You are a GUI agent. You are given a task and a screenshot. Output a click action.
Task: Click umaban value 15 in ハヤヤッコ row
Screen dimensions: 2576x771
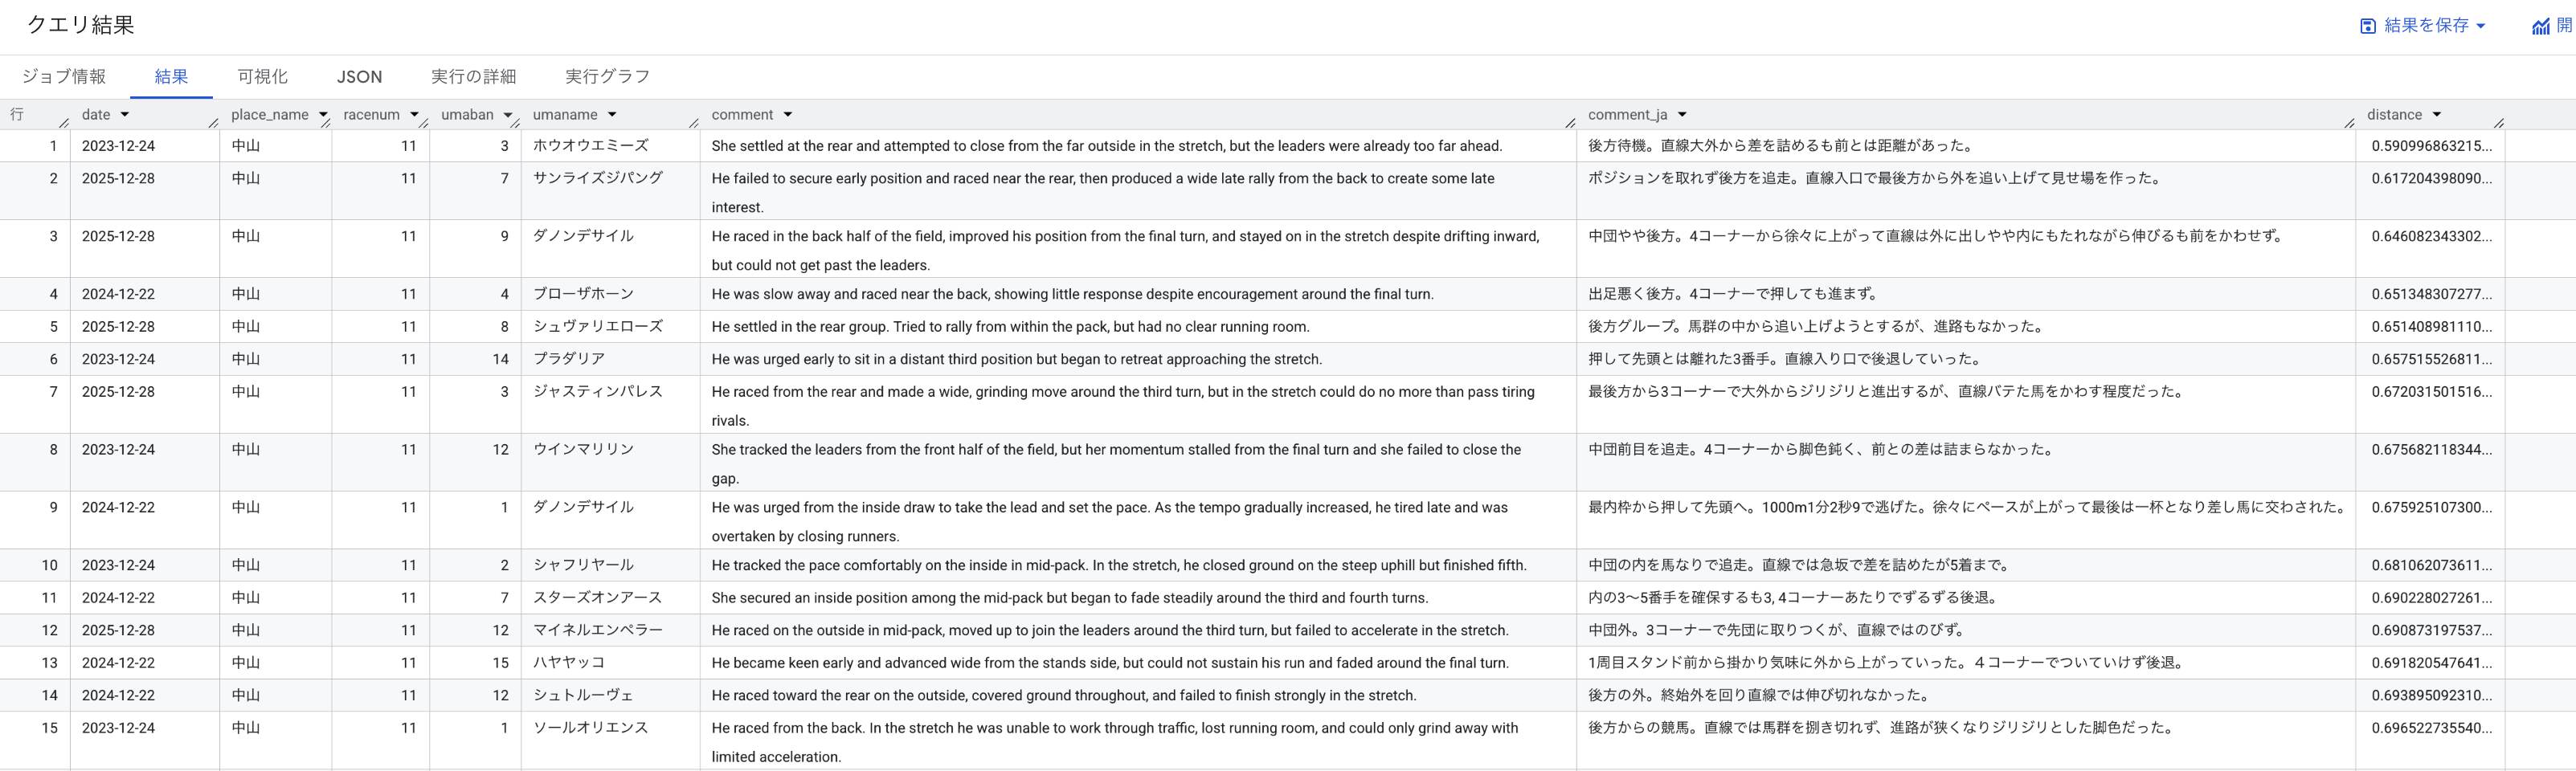coord(500,663)
